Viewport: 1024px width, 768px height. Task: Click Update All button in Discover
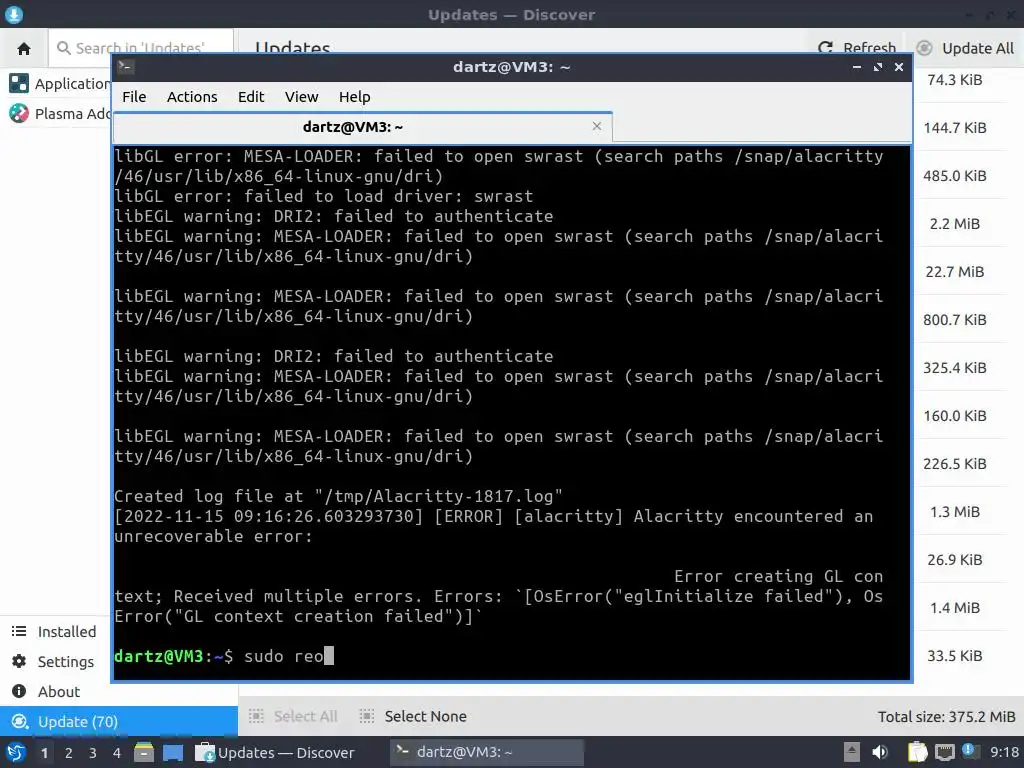(x=965, y=48)
